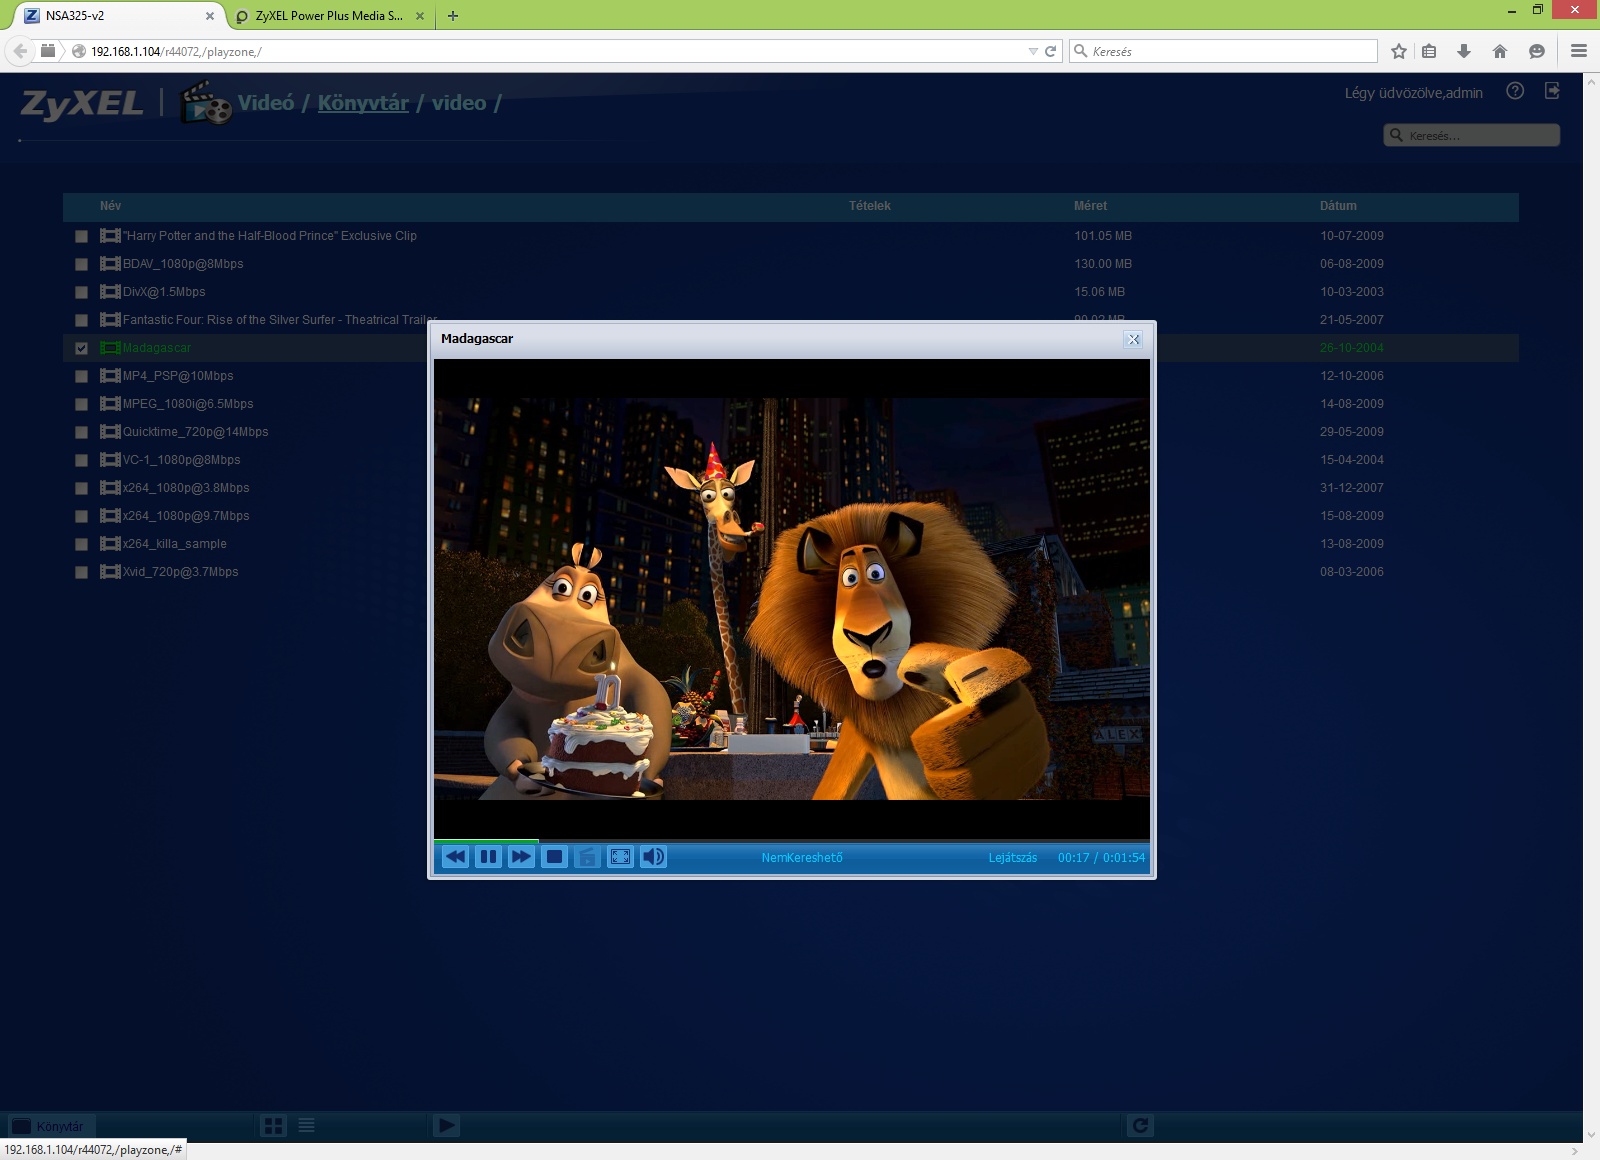Click film icon of x264_1080p@9.7Mbps row
Viewport: 1600px width, 1160px height.
110,516
